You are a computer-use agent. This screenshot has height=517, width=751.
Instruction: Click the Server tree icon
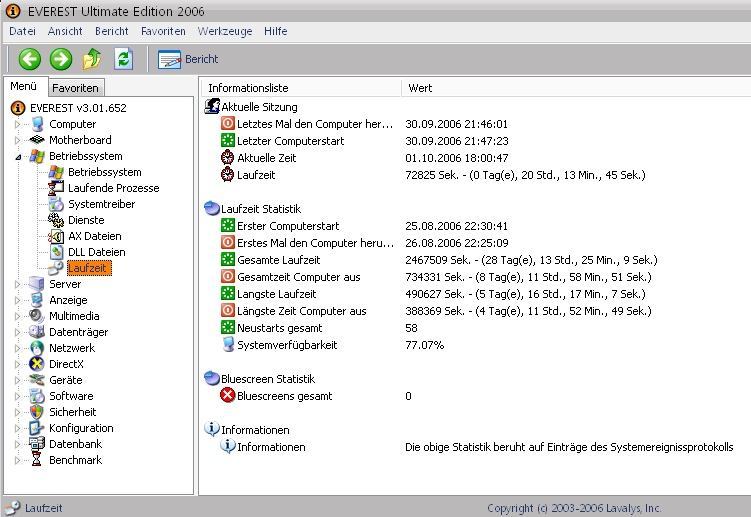click(36, 284)
